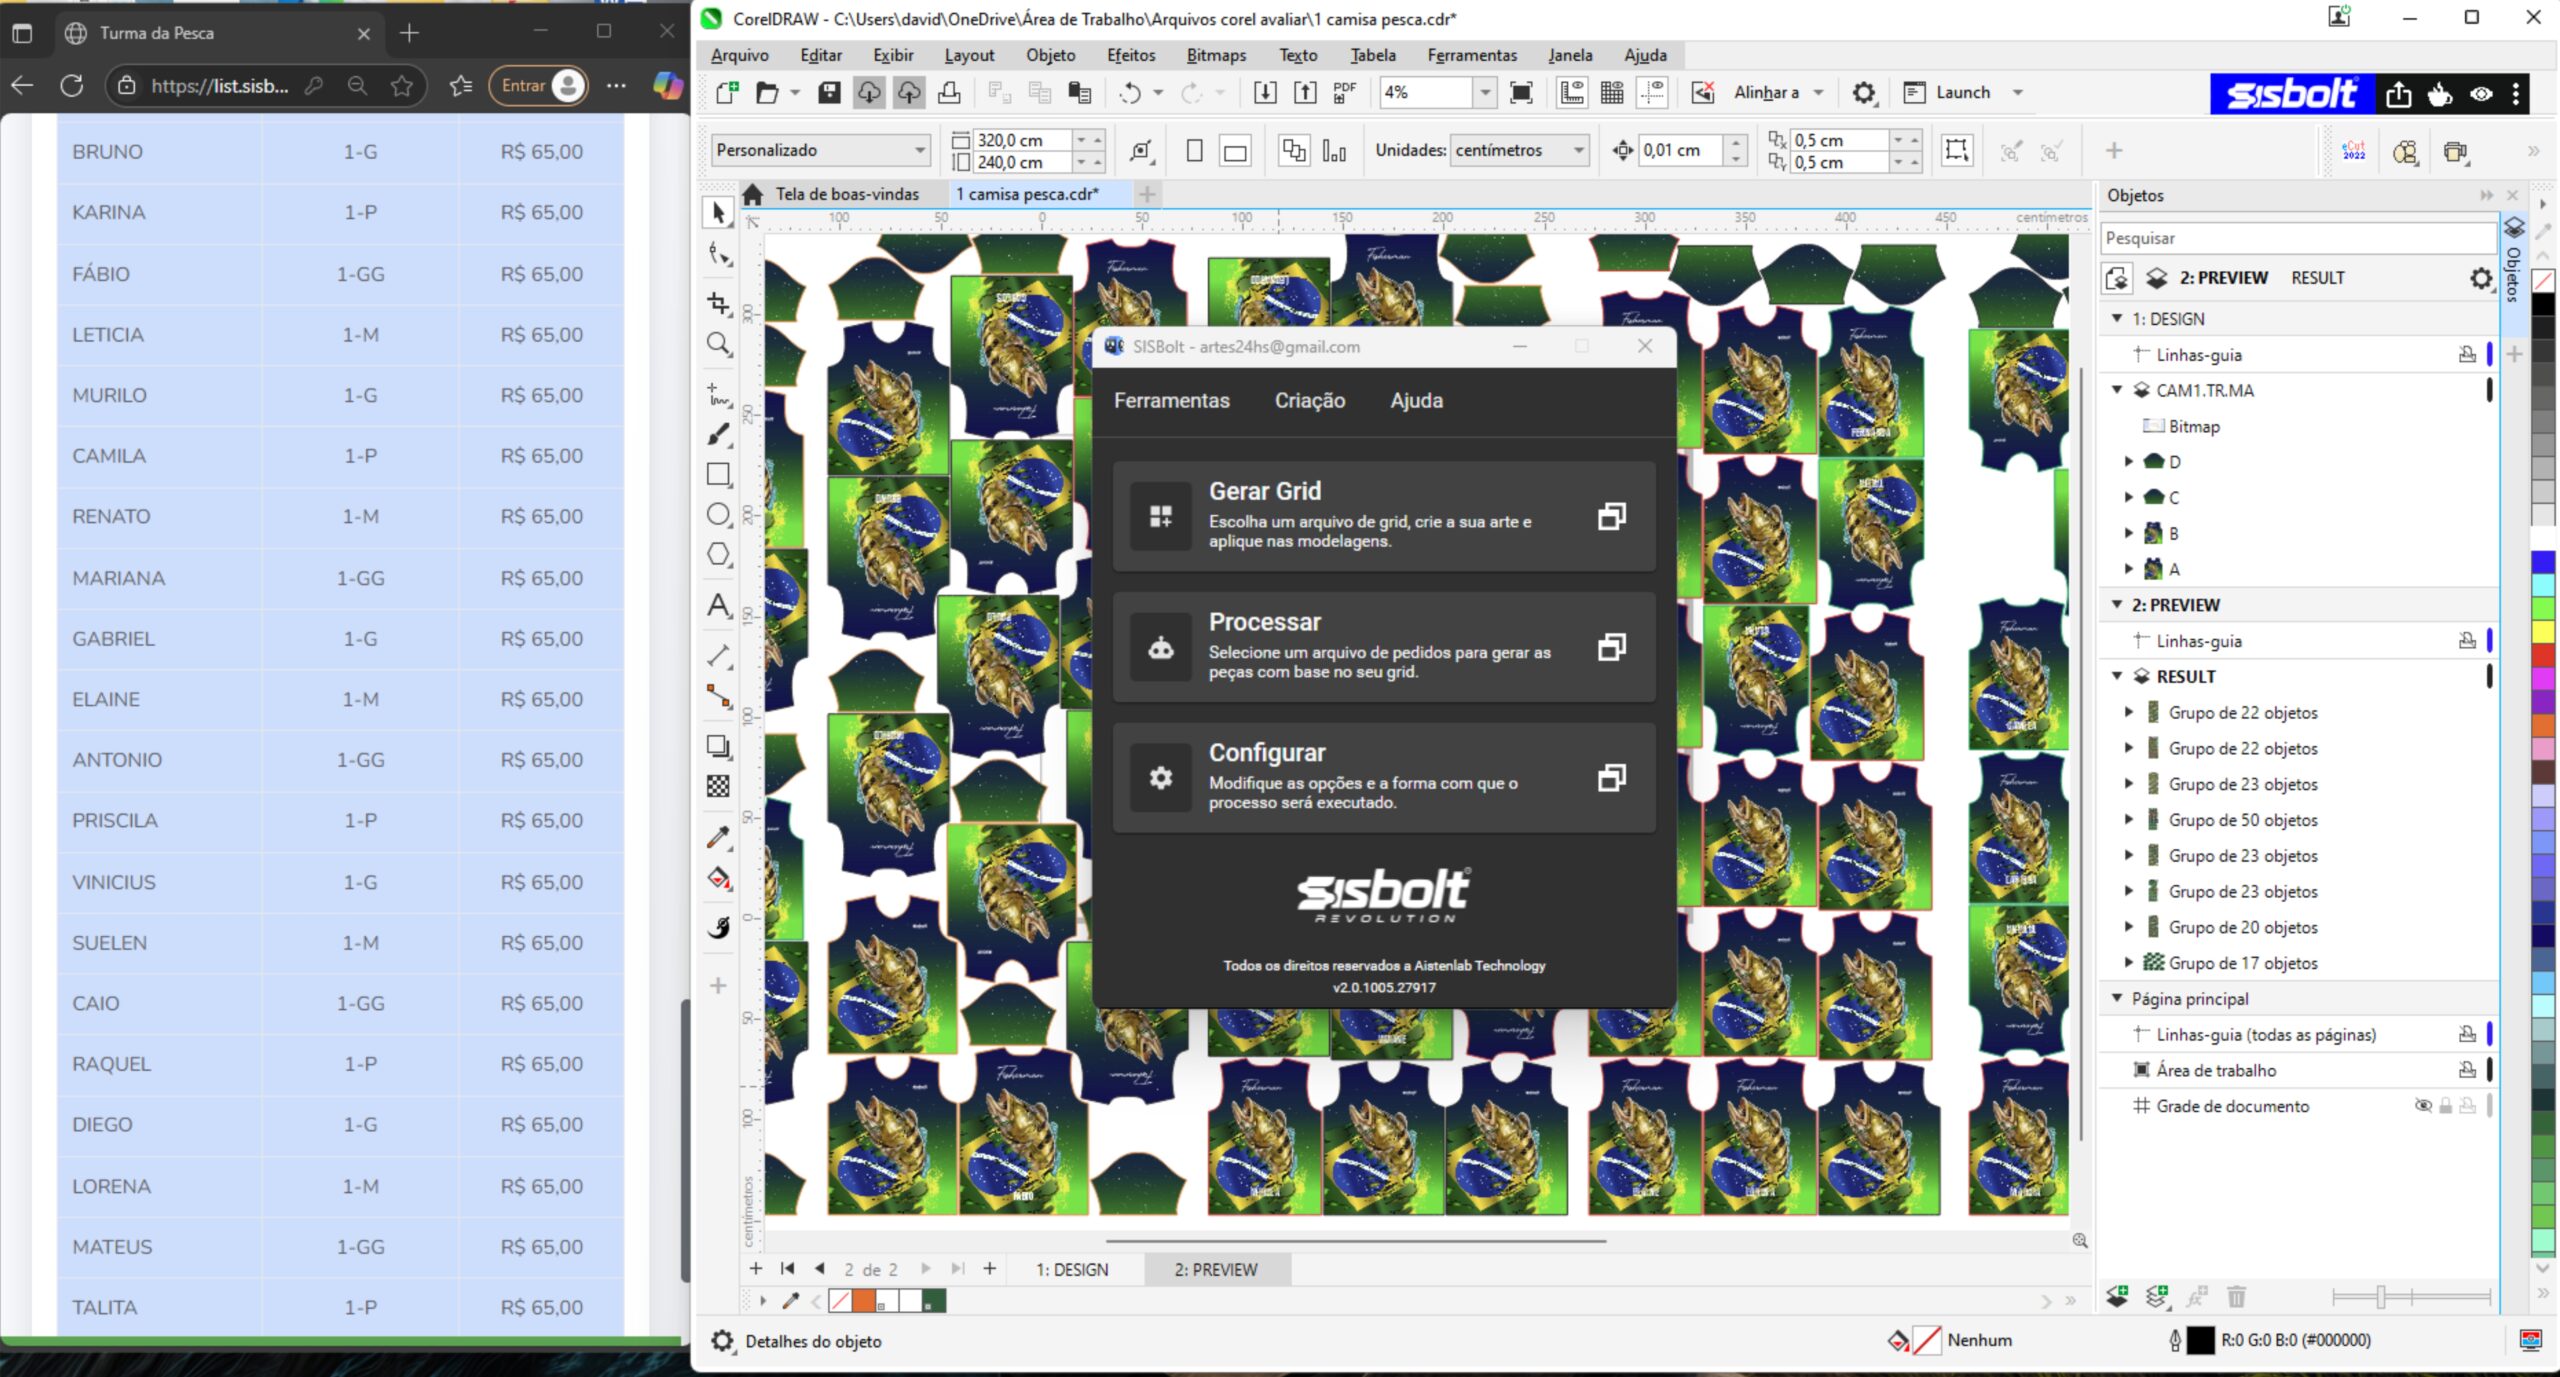Toggle print icon for Área de trabalho

[2467, 1069]
